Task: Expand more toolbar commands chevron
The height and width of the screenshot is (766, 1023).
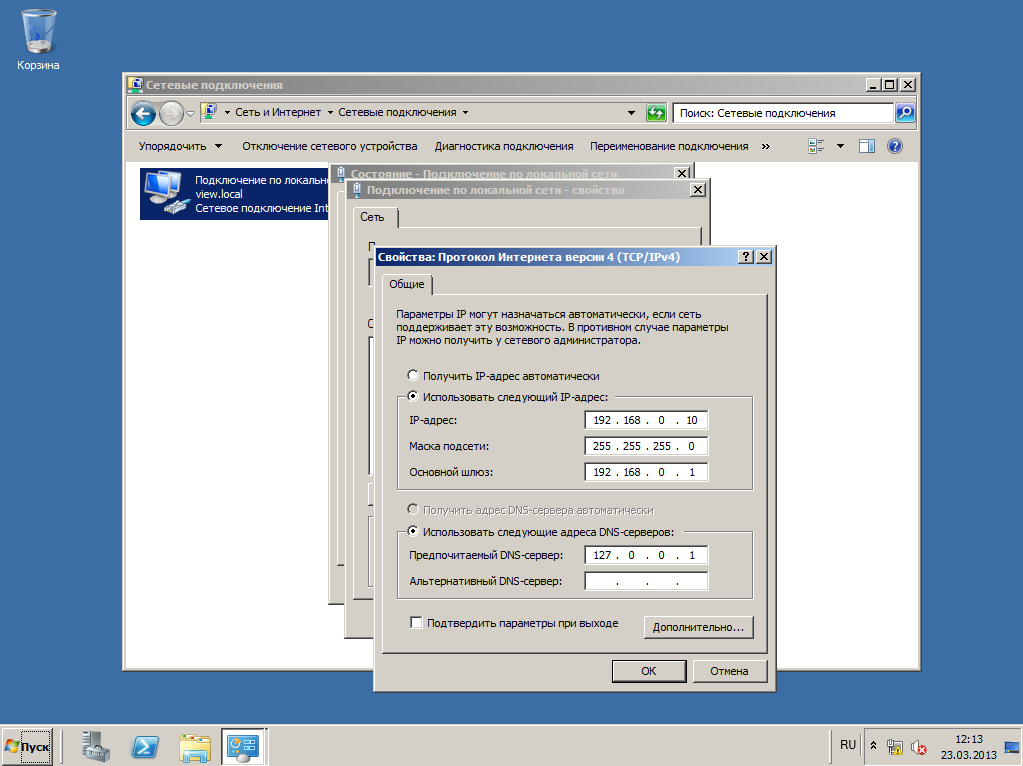Action: coord(765,146)
